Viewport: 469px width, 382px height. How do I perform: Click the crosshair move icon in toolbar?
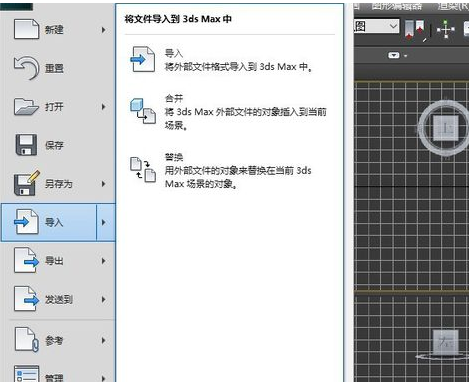pos(446,29)
